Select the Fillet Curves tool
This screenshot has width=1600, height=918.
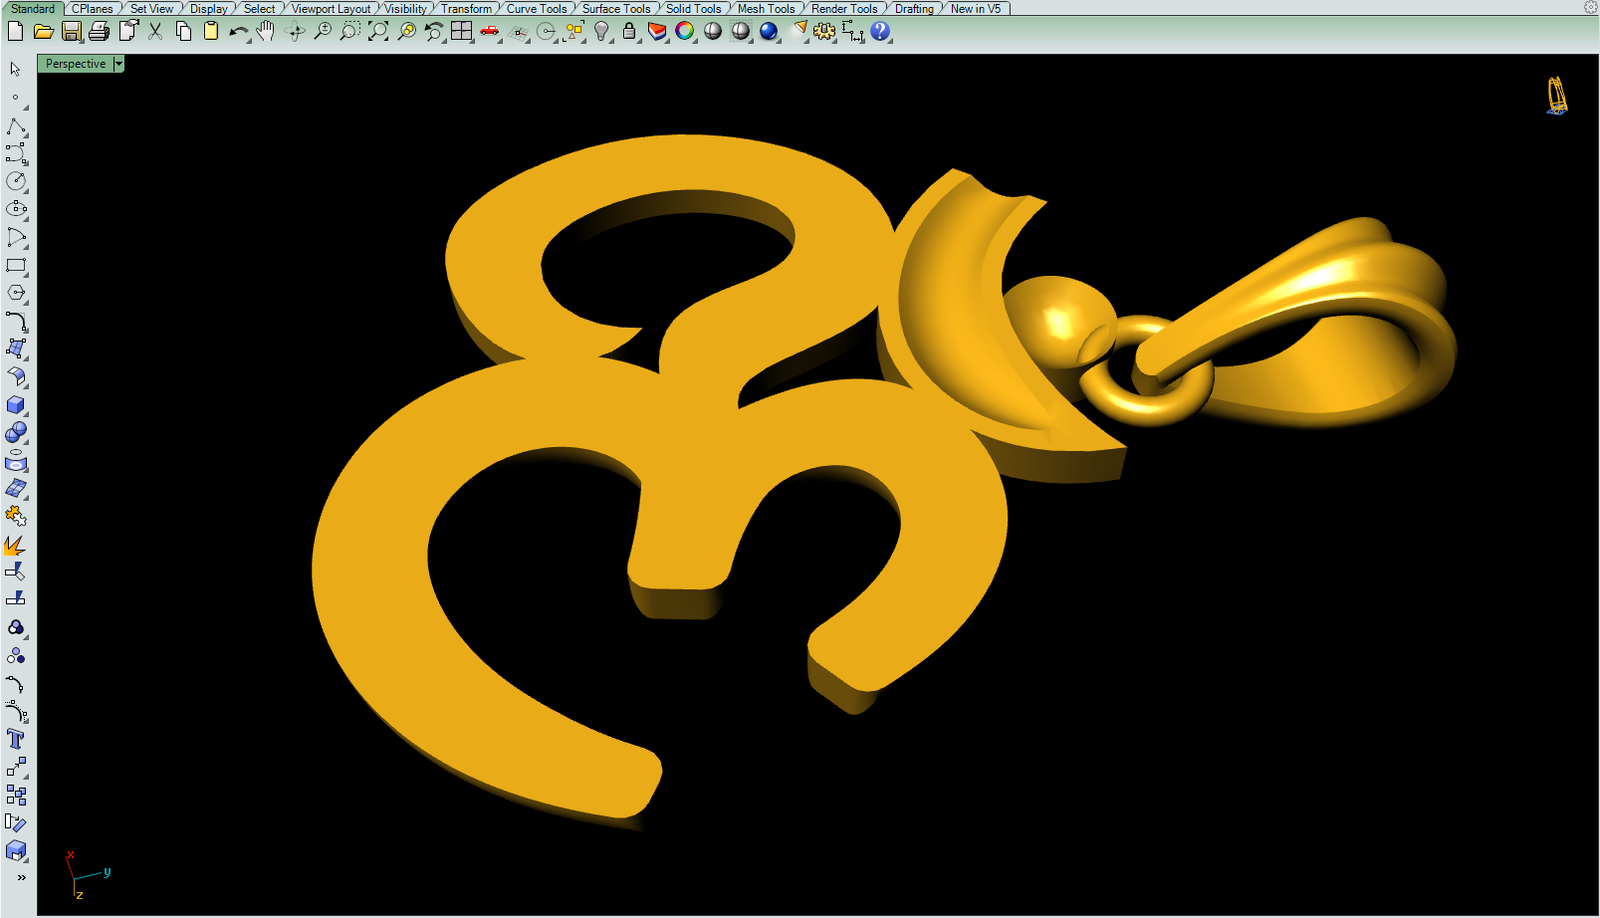(15, 321)
